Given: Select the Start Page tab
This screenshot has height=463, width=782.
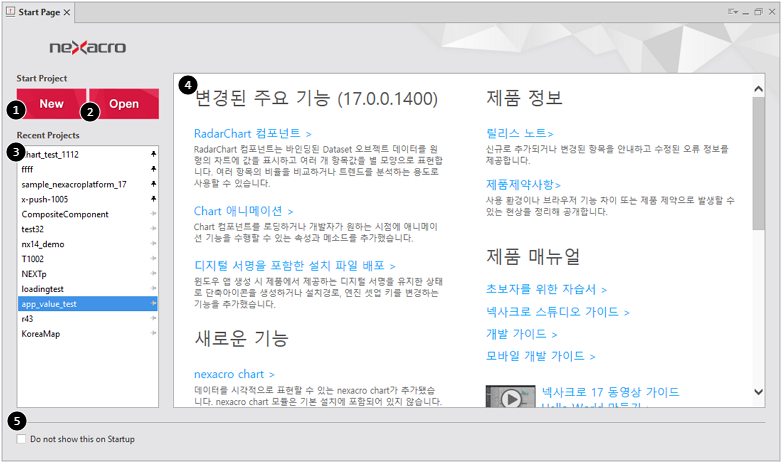Looking at the screenshot, I should tap(39, 12).
